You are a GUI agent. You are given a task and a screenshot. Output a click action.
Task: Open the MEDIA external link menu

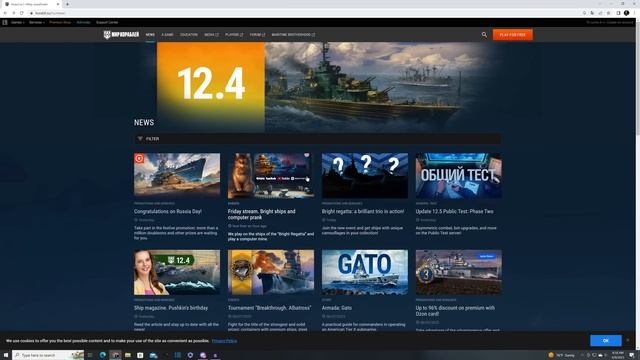(211, 35)
